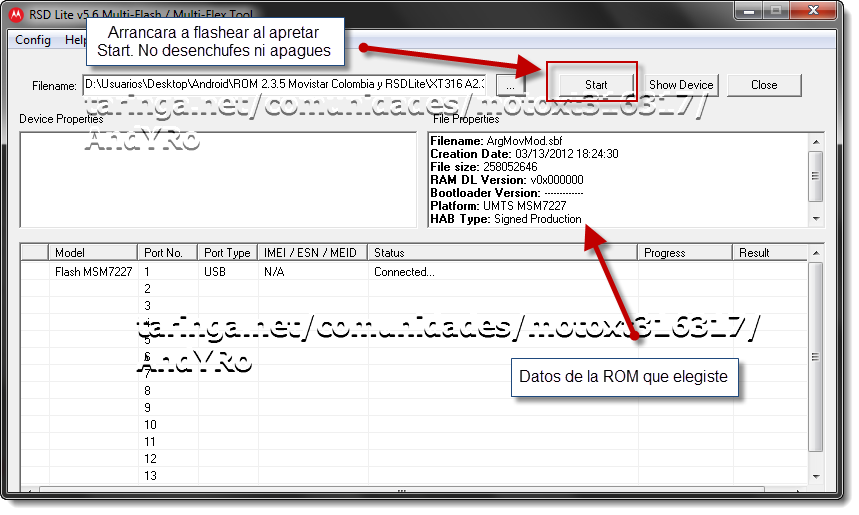
Task: Click the Creation Date line in File Properties
Action: [524, 154]
